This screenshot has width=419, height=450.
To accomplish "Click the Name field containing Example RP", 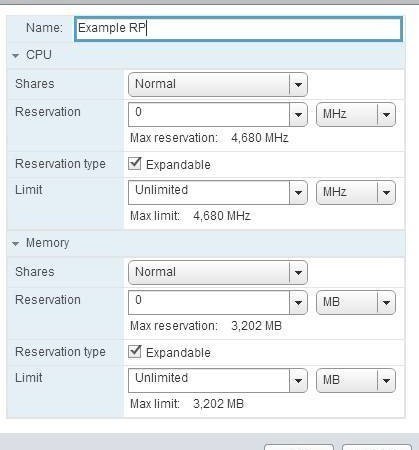I will pos(238,29).
